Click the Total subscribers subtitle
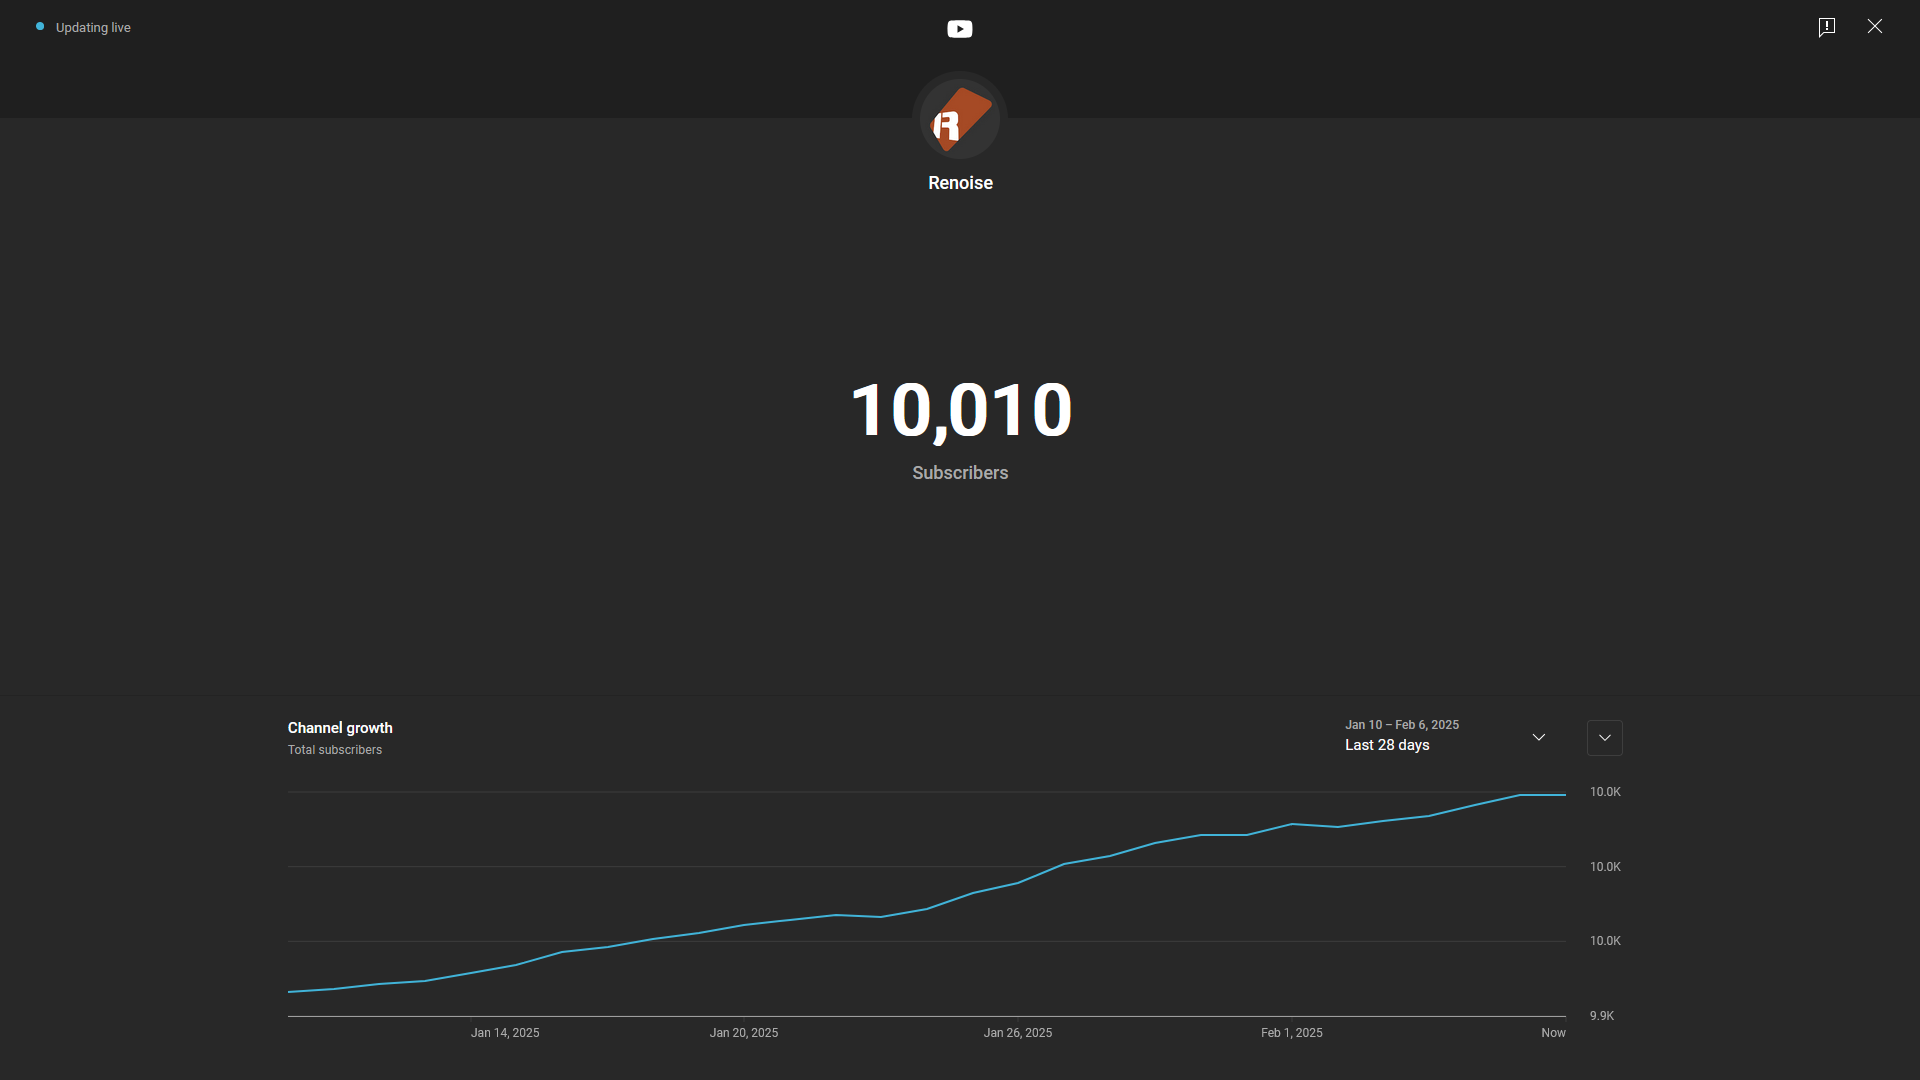1920x1080 pixels. [335, 750]
